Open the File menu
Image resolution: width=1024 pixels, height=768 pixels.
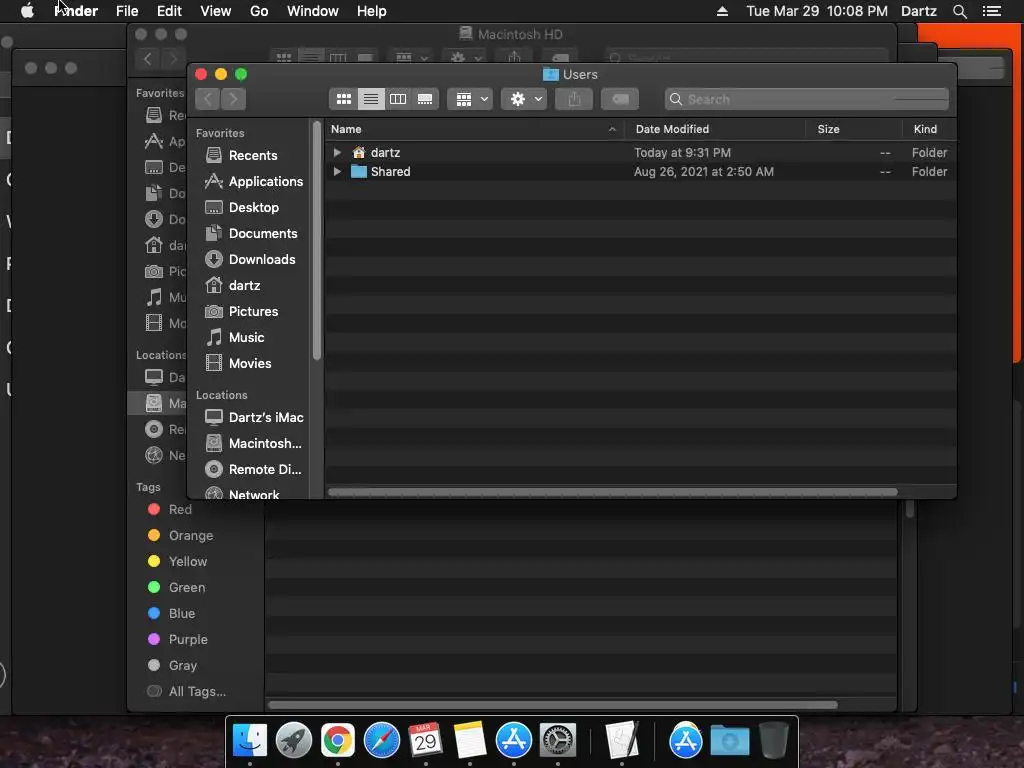(x=127, y=11)
